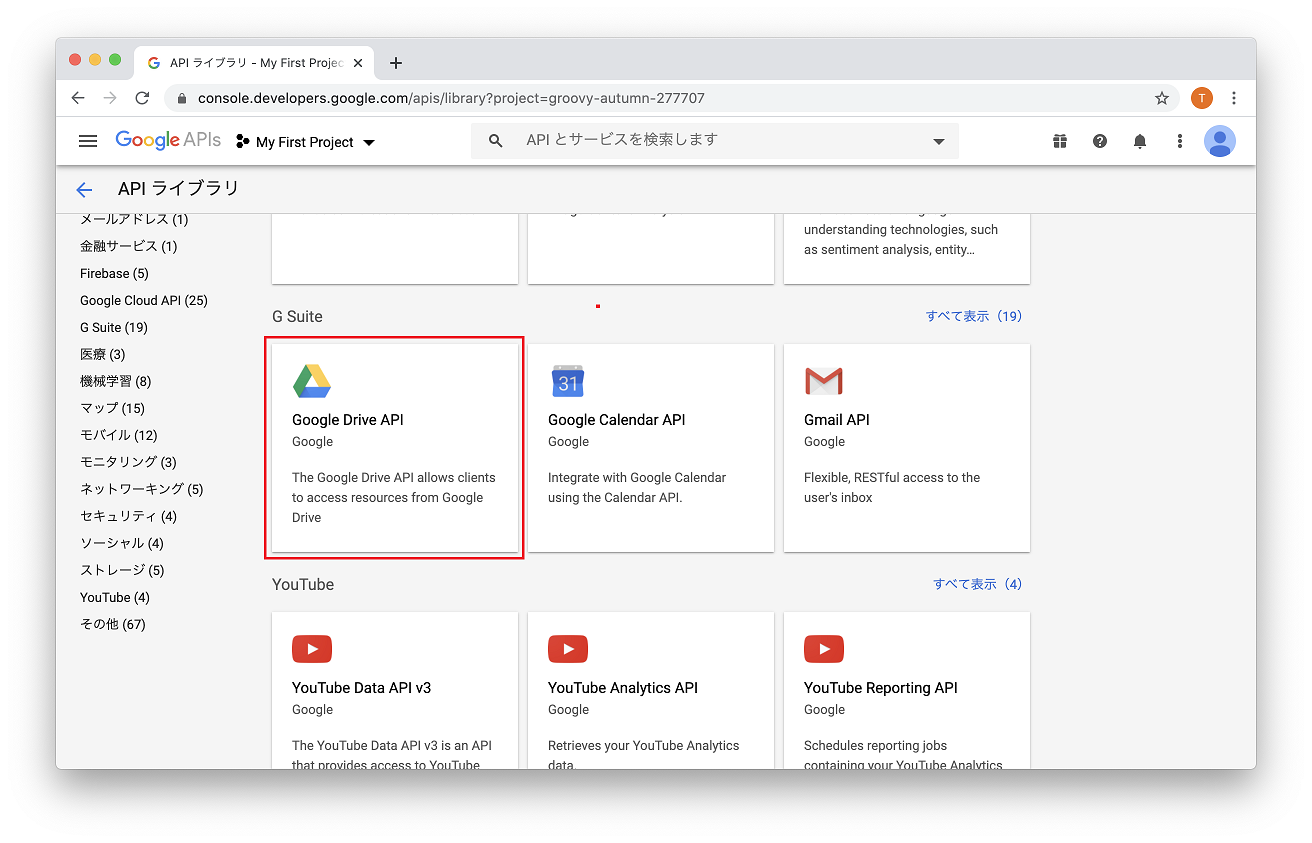Filter by メールアドレス (1) category
Screen dimensions: 1312x843
[134, 219]
